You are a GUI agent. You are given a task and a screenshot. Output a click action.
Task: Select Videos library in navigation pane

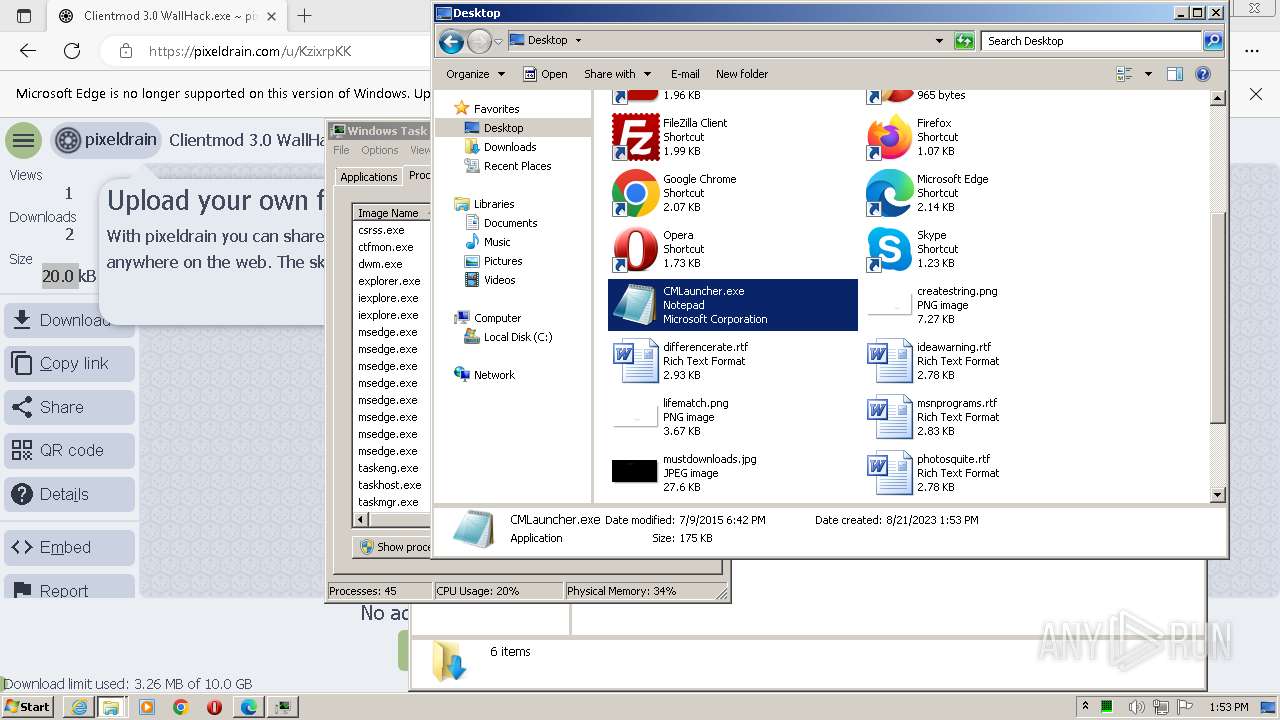click(499, 280)
